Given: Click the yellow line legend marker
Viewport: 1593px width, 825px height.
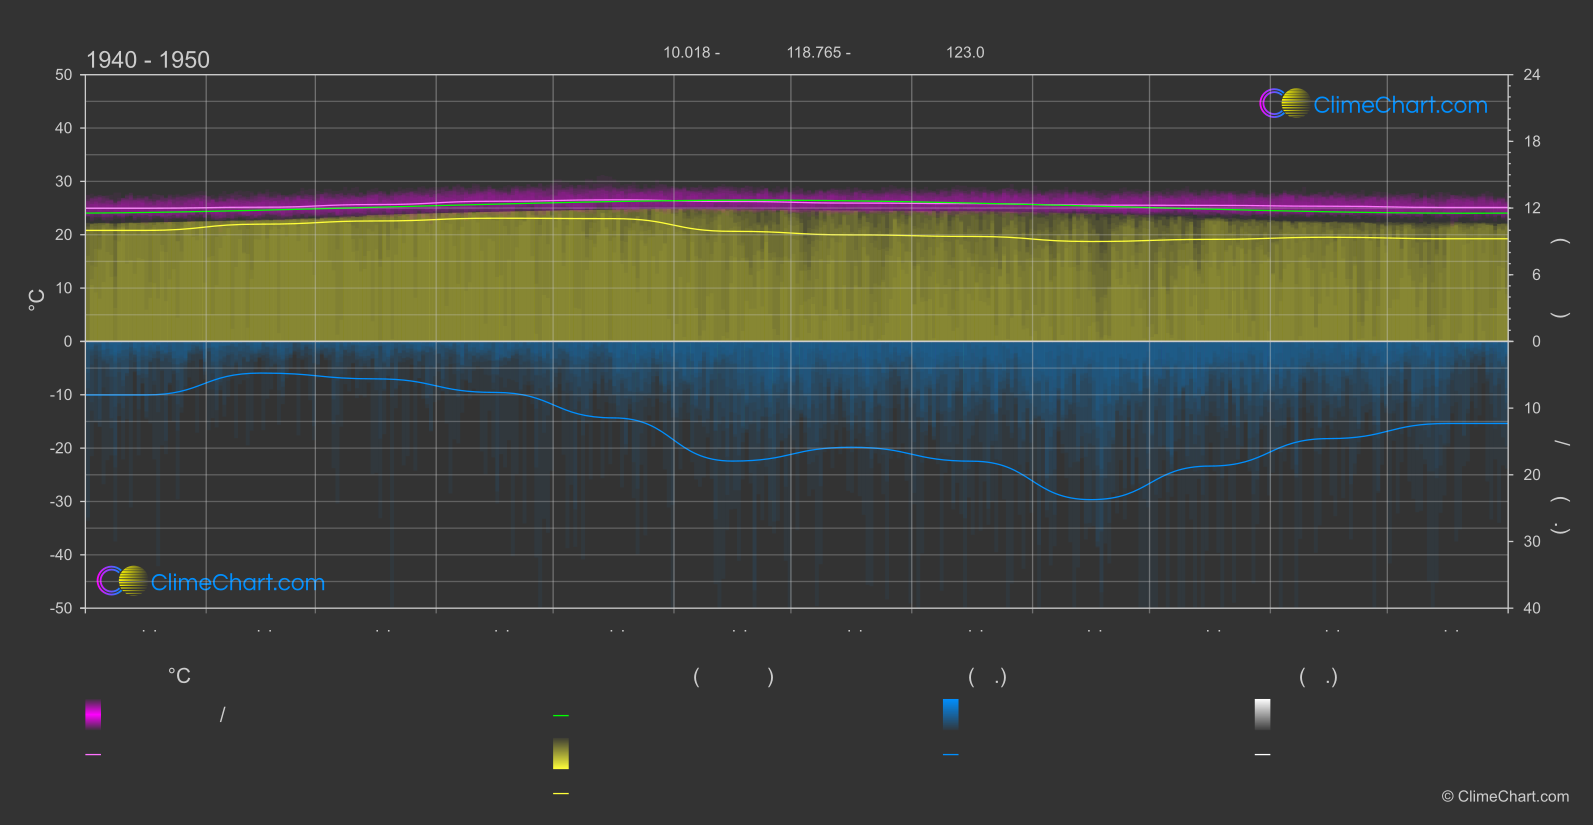Looking at the screenshot, I should pos(561,794).
